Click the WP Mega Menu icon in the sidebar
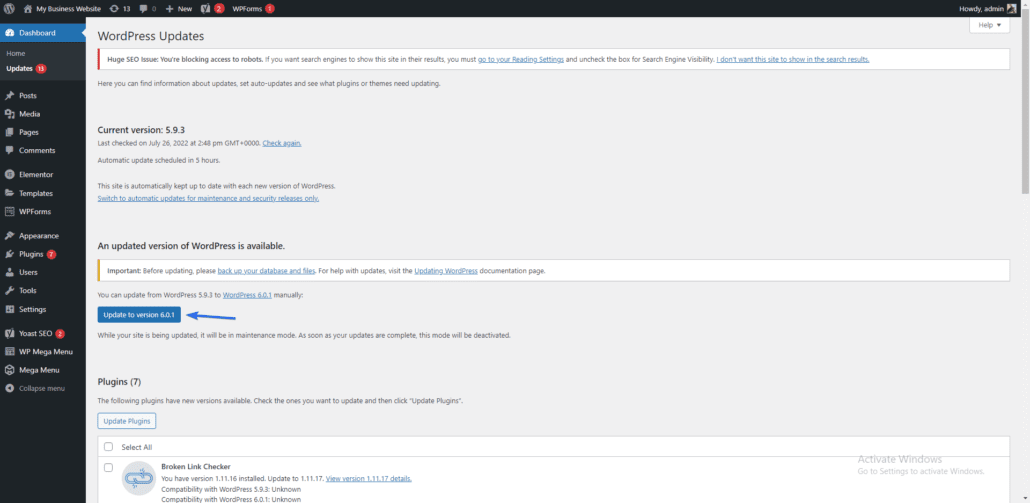Viewport: 1030px width, 503px height. point(9,351)
